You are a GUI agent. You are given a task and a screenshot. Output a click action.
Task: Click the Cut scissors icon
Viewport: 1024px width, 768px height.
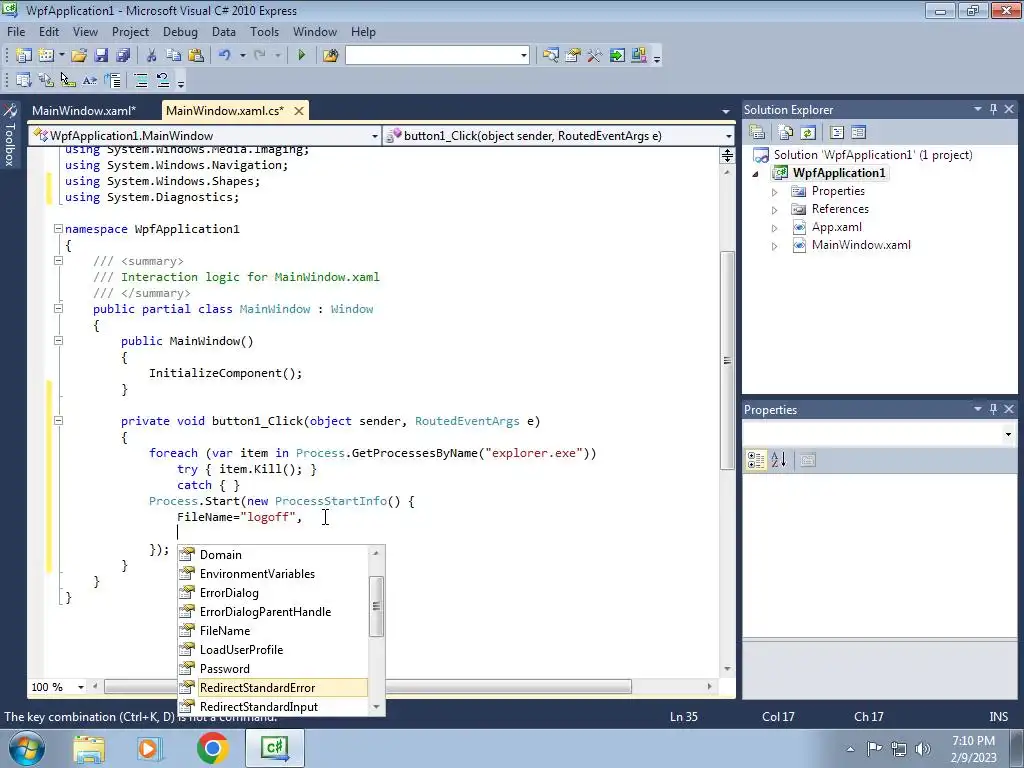pos(151,56)
